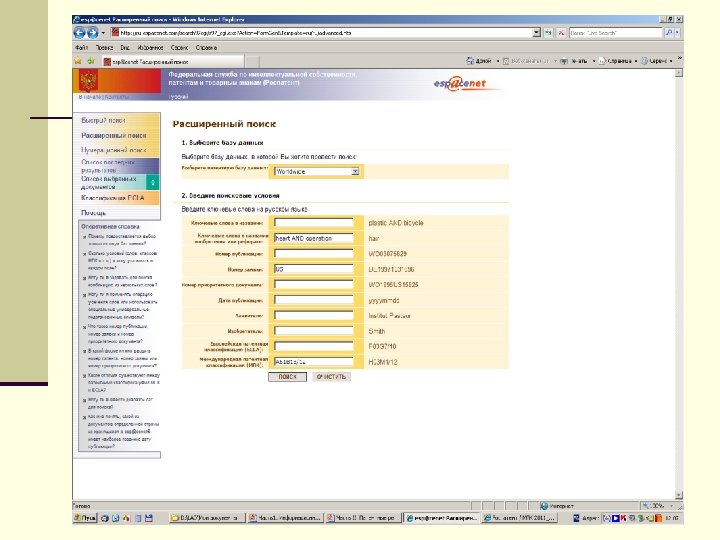Viewport: 720px width, 540px height.
Task: Click the ОЧИСТИТЬ clear button
Action: 332,377
